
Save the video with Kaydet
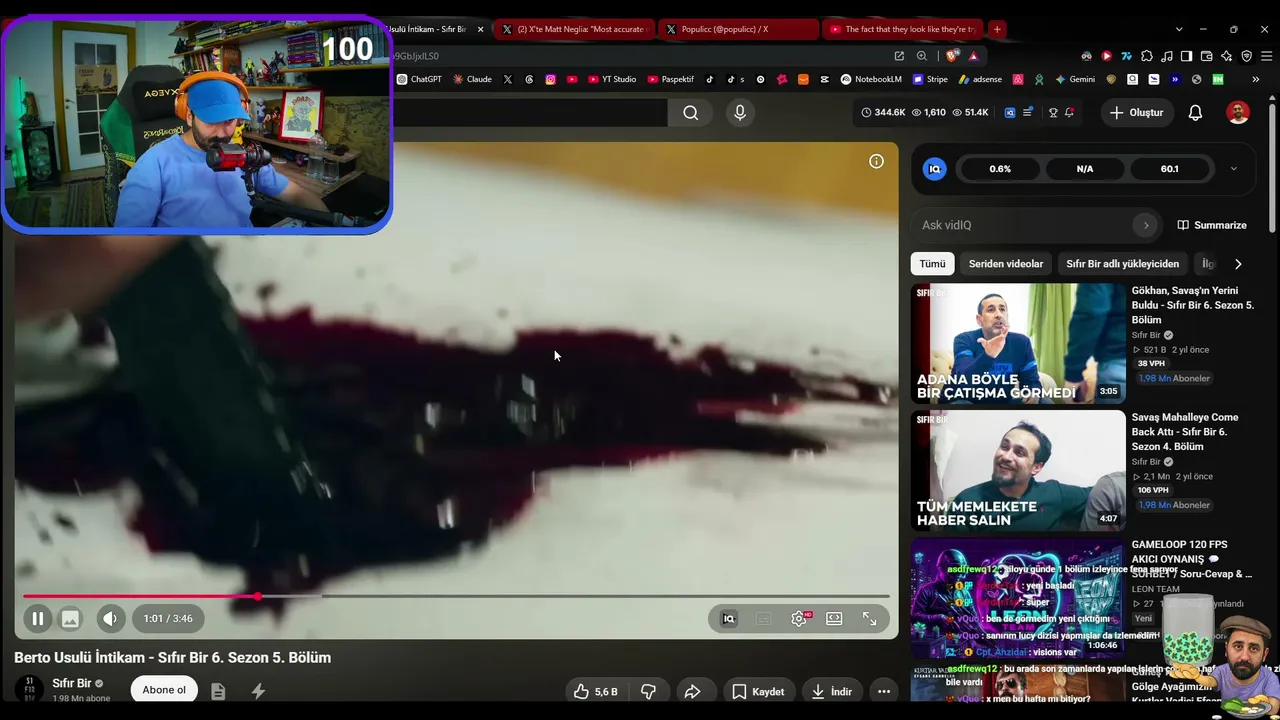click(758, 691)
